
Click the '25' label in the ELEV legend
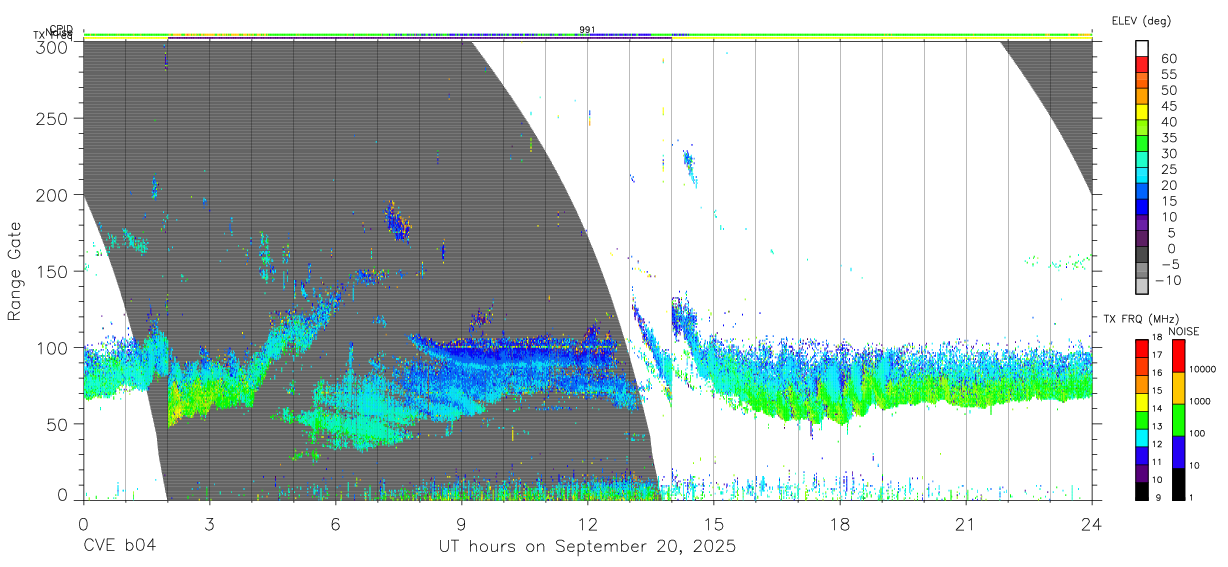tap(1168, 169)
